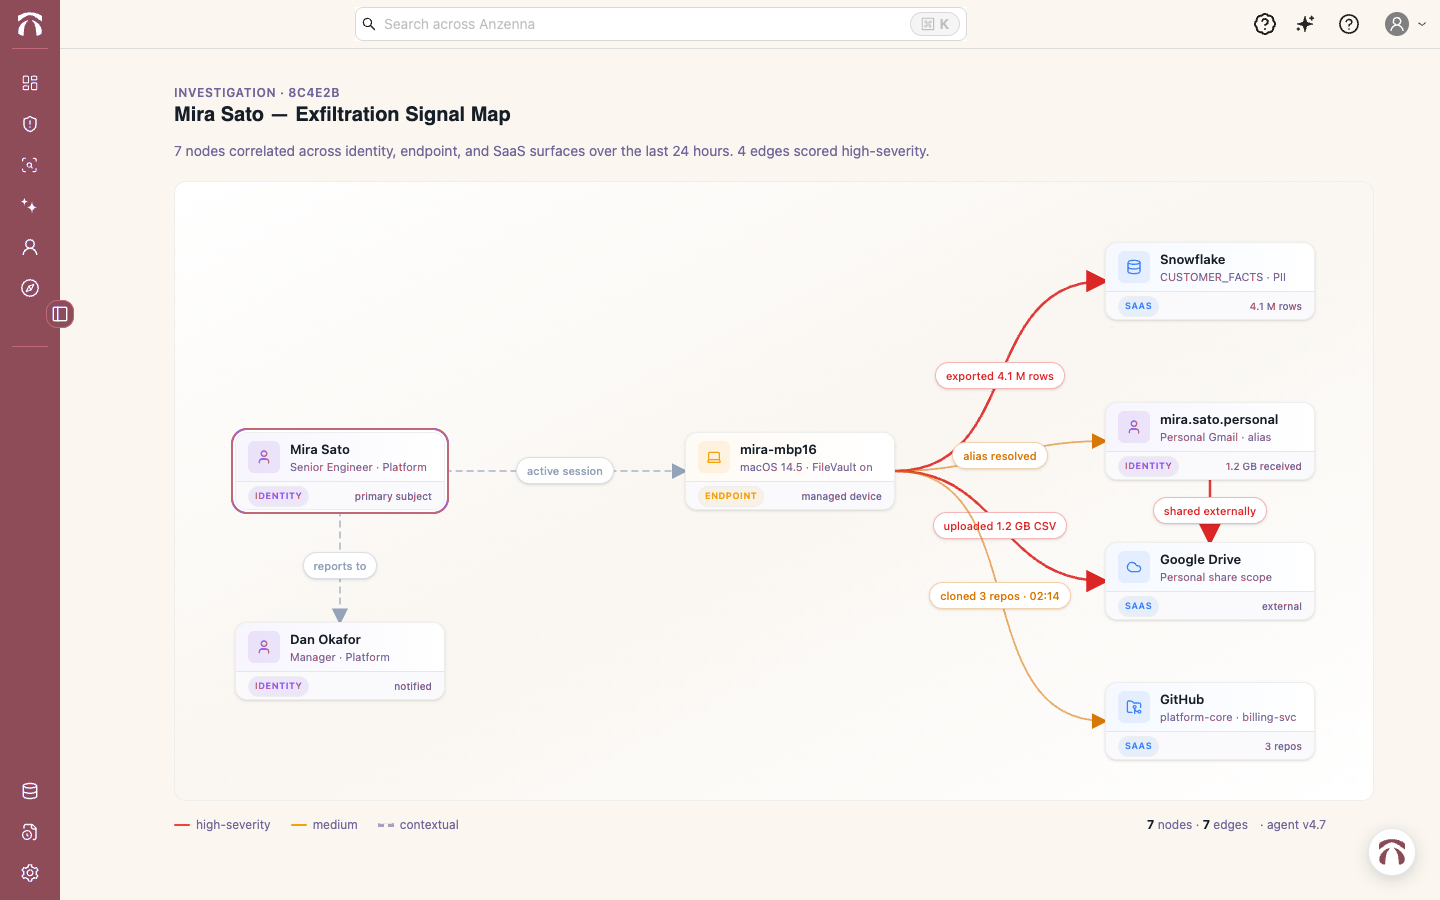Click the Snowflake database node icon

coord(1134,267)
